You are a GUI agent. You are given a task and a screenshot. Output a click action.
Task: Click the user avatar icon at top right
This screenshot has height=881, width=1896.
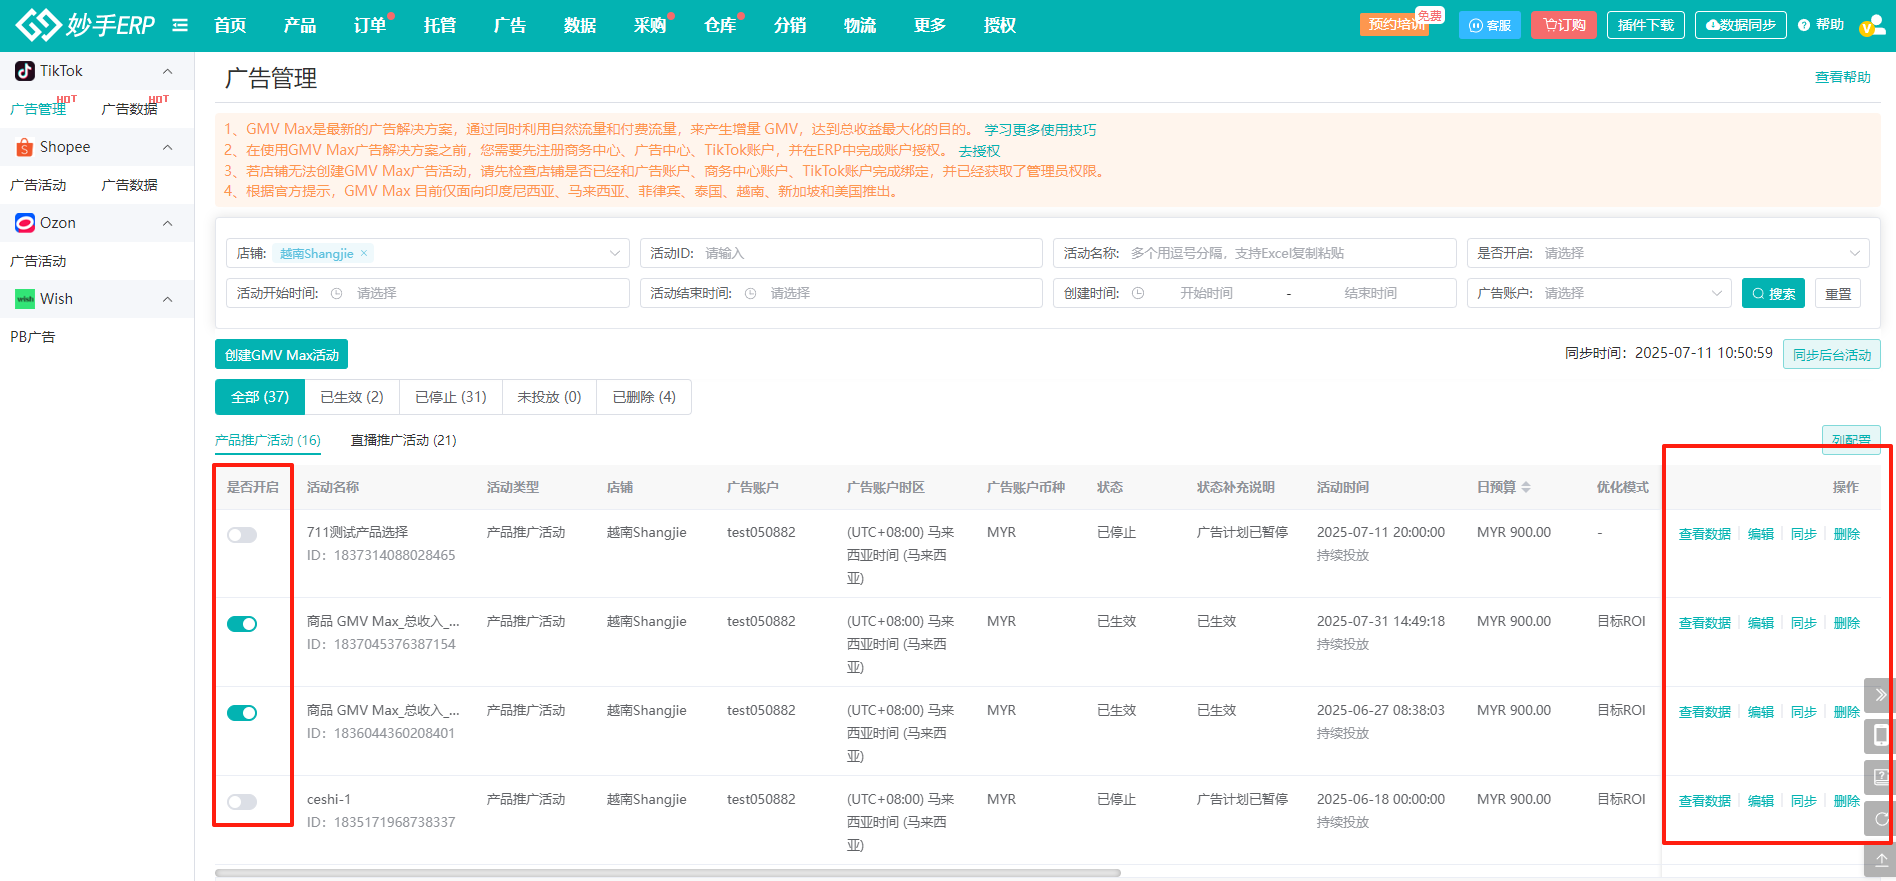coord(1871,25)
